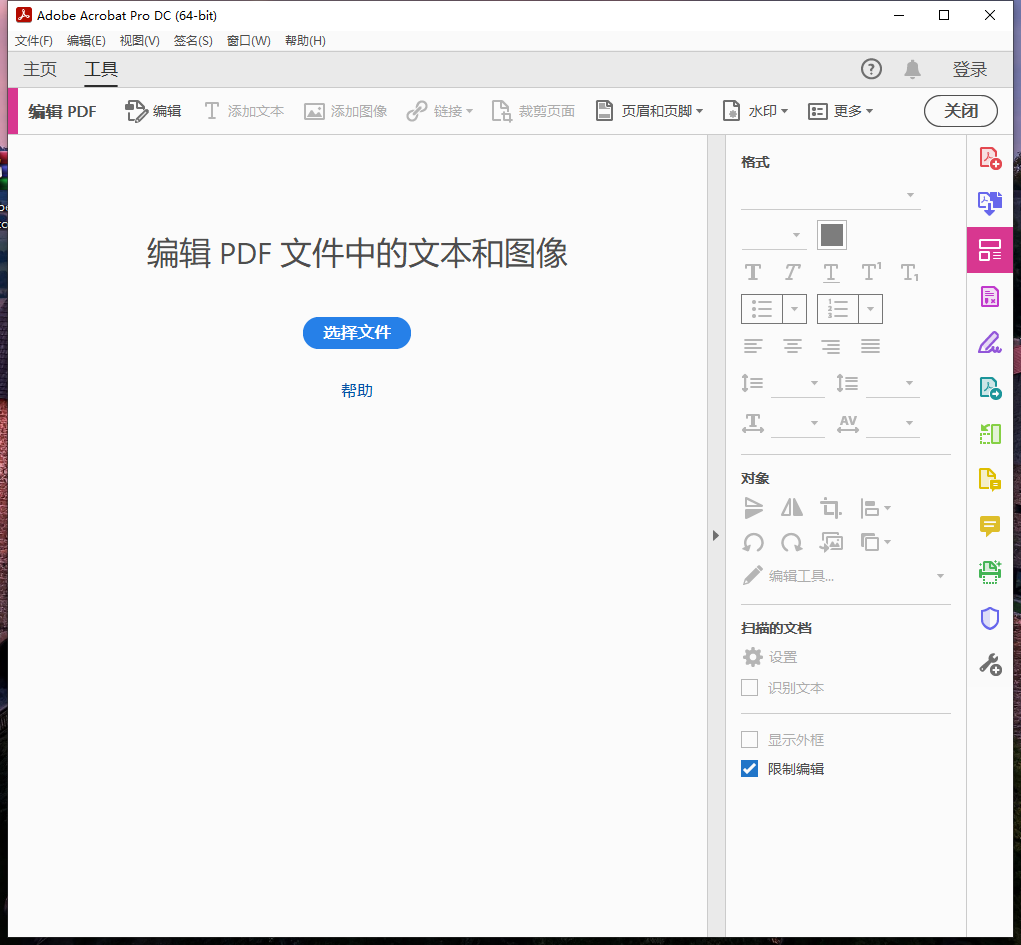
Task: Toggle bold text formatting in the Format panel
Action: [x=752, y=271]
